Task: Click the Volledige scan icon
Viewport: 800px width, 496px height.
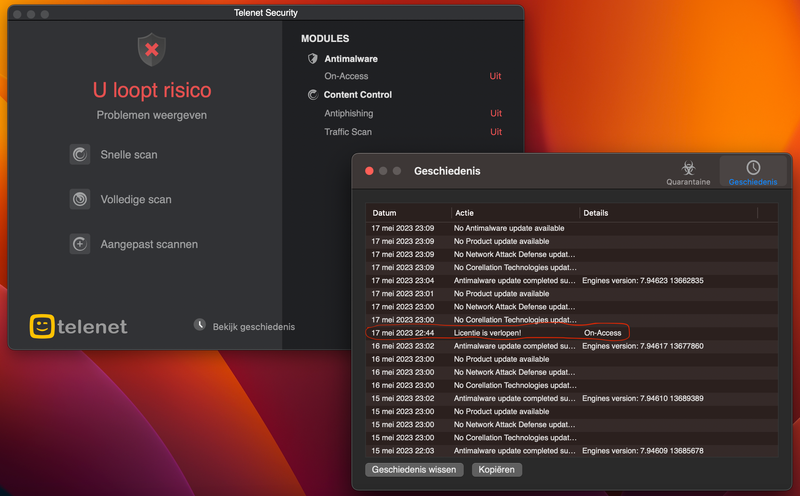Action: click(80, 199)
